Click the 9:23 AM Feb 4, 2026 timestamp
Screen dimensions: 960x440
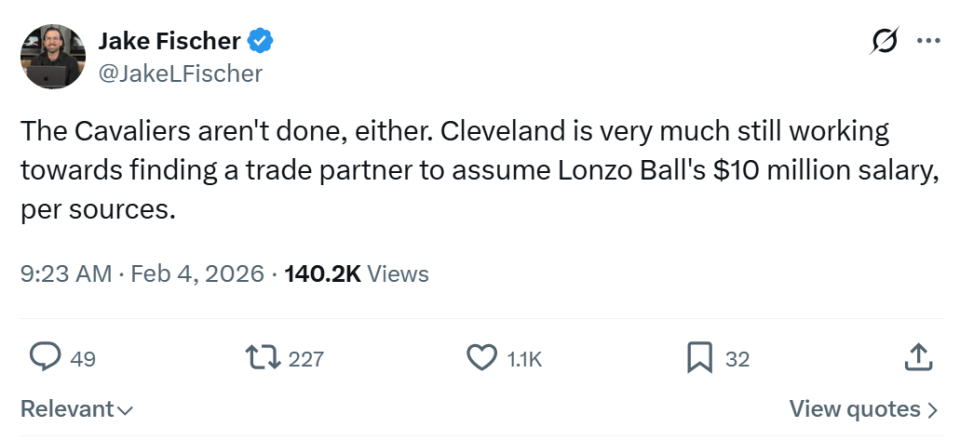tap(142, 273)
